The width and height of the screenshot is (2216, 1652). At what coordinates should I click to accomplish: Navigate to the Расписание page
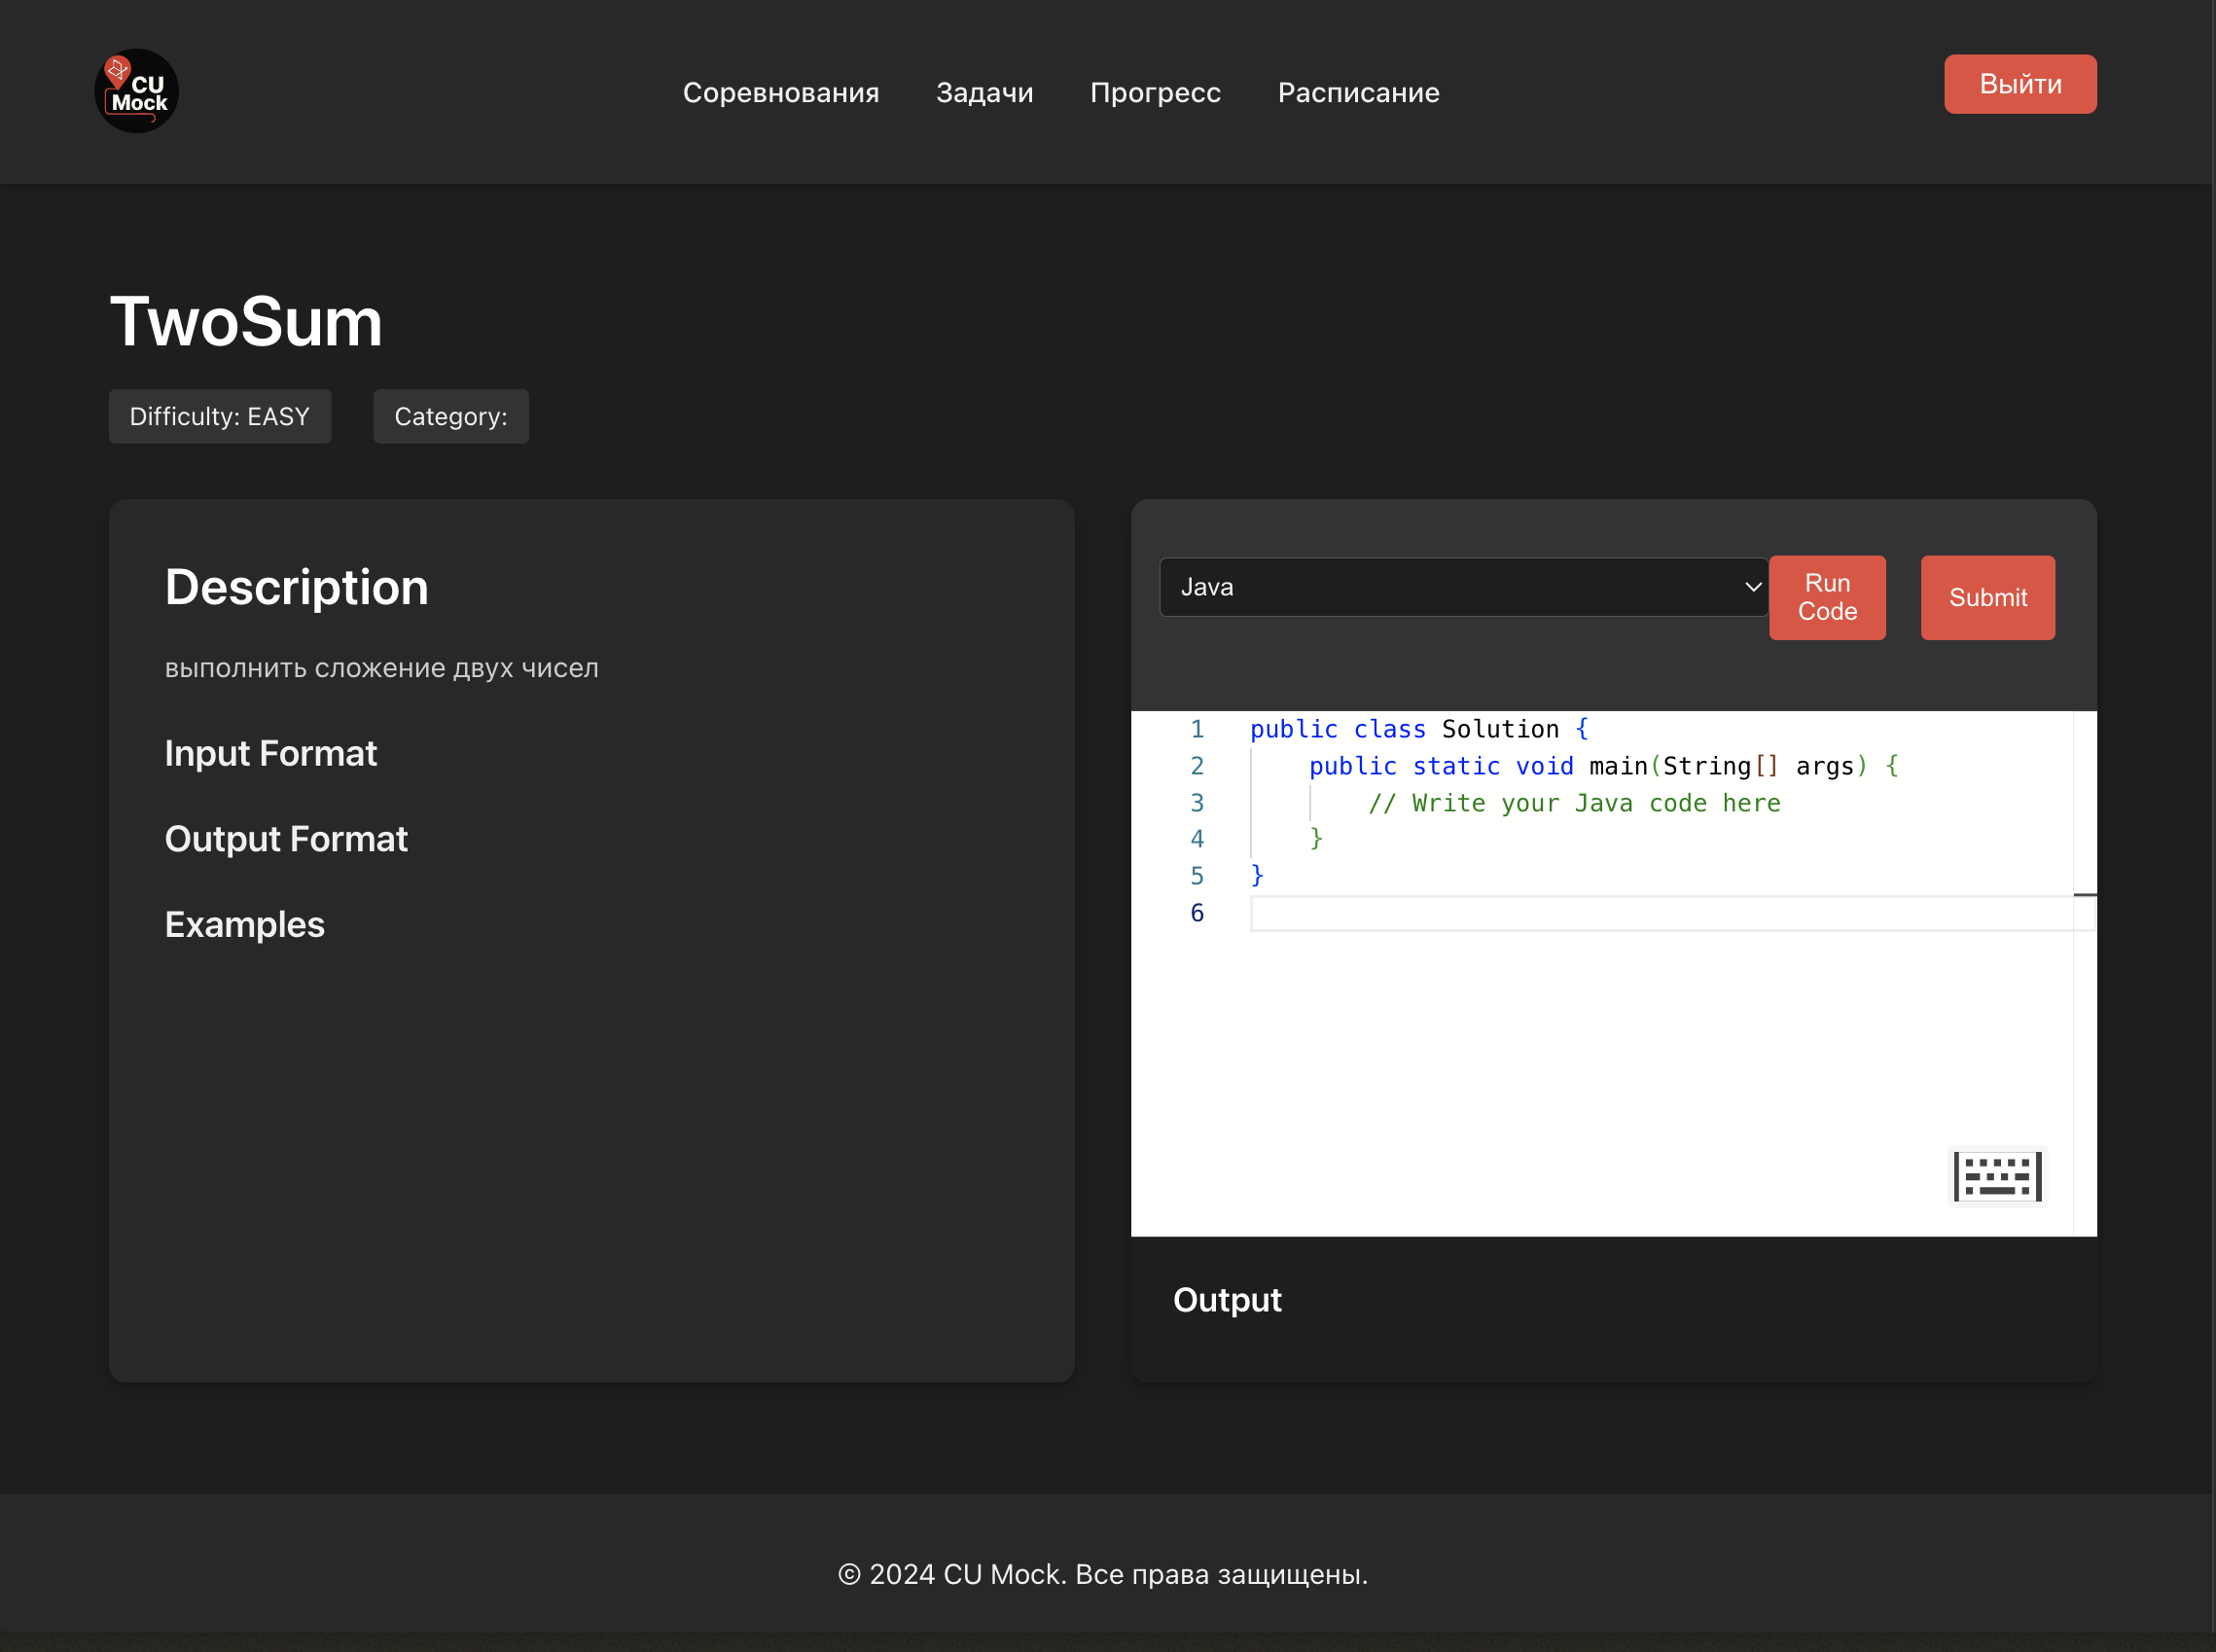point(1358,92)
